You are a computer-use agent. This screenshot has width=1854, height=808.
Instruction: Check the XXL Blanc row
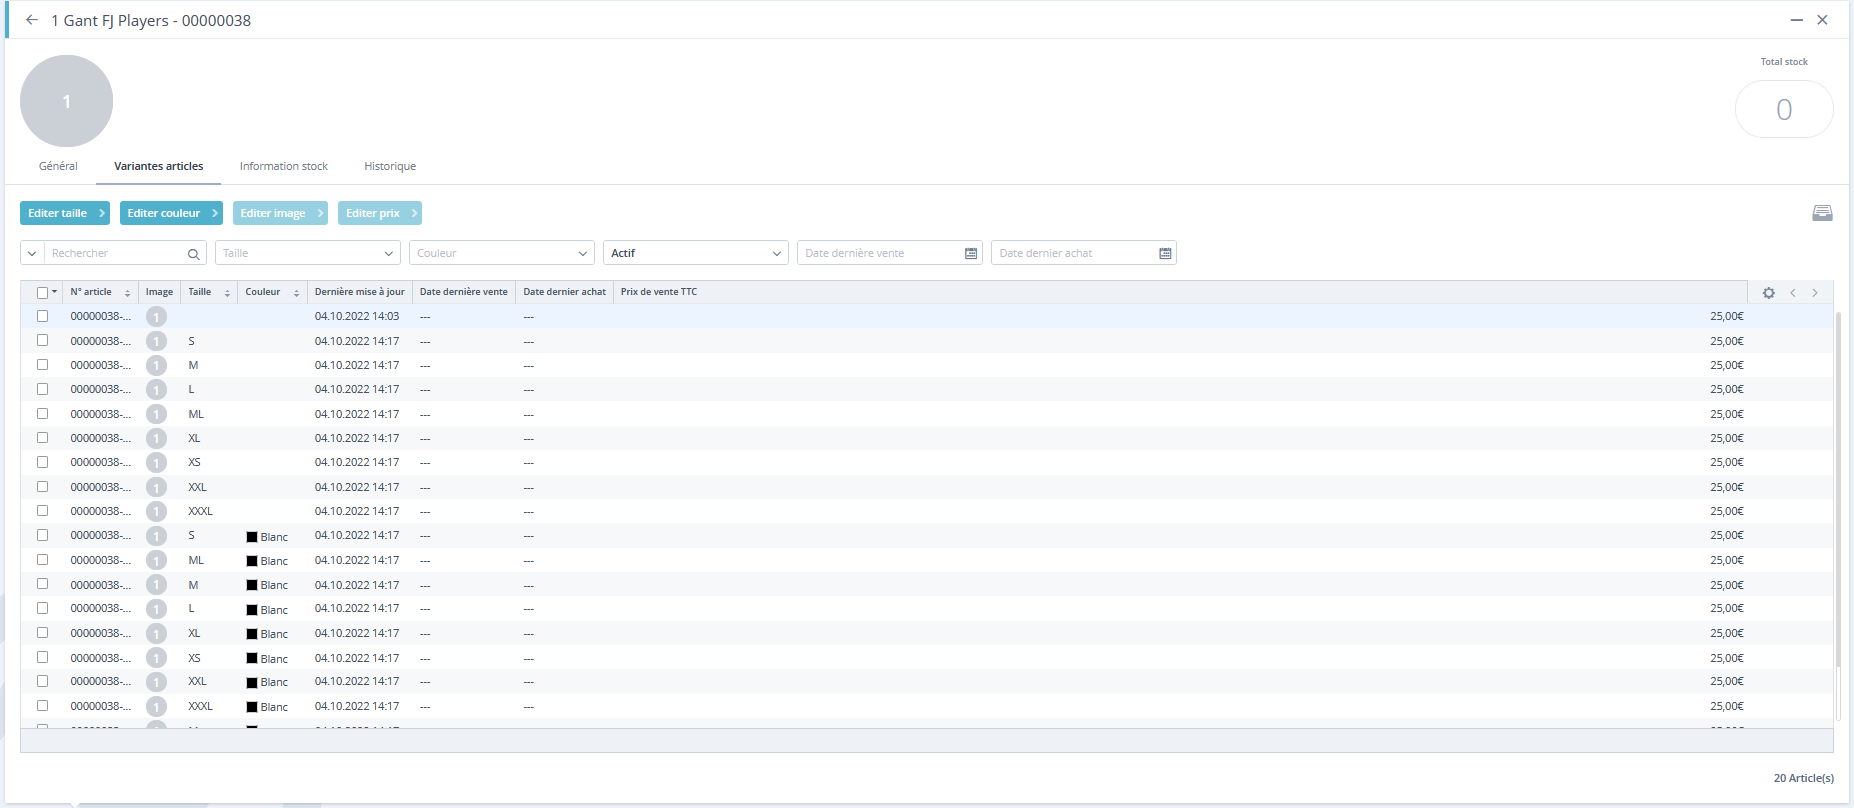click(x=42, y=681)
